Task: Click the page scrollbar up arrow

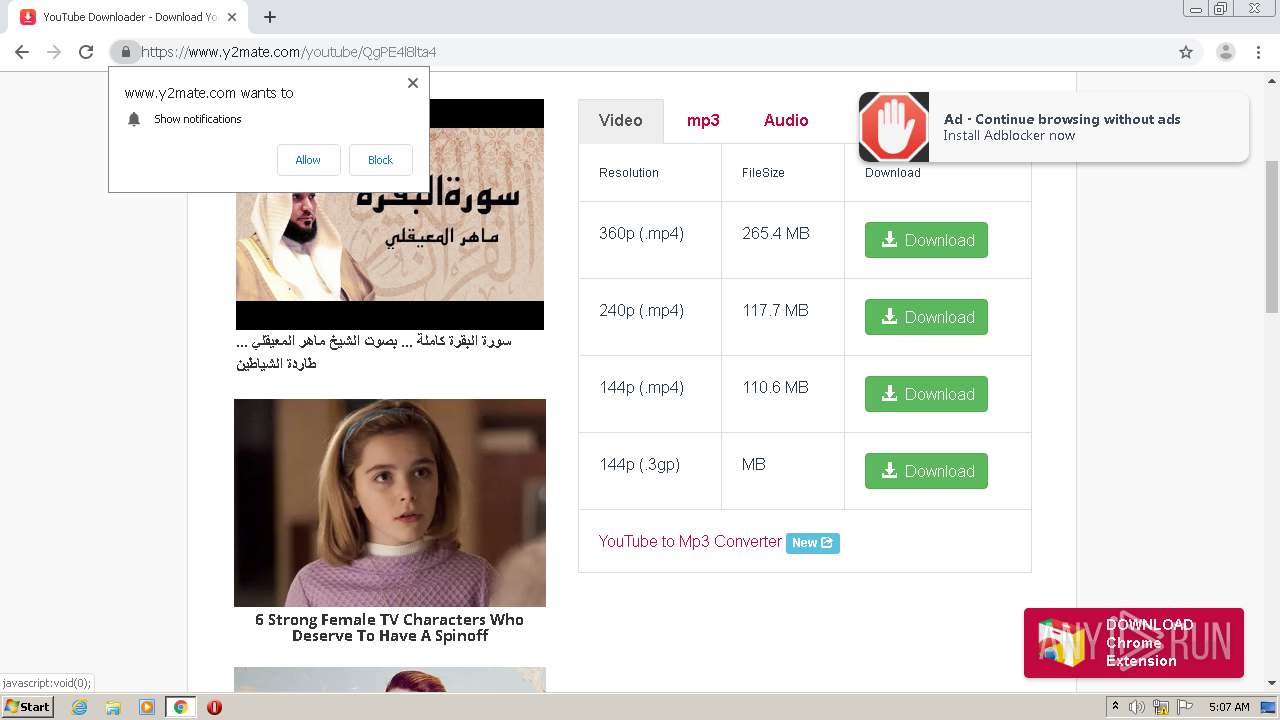Action: (1272, 81)
